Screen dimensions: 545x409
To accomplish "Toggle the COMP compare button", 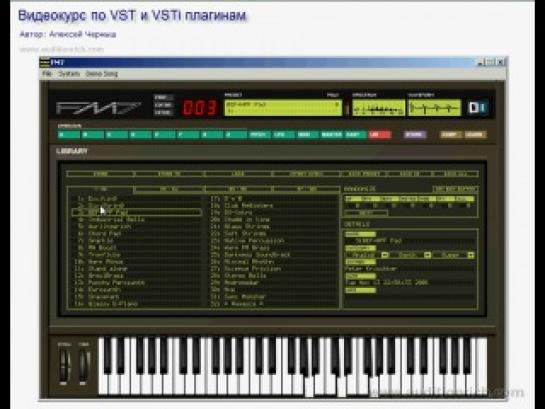I will (451, 135).
